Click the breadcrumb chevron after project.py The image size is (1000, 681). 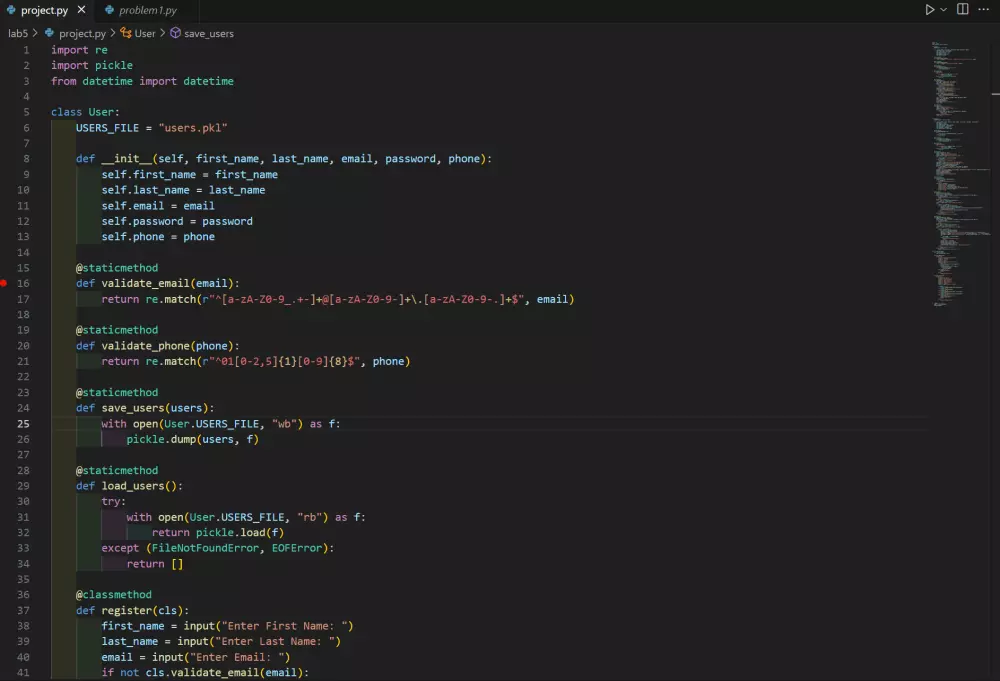(113, 33)
